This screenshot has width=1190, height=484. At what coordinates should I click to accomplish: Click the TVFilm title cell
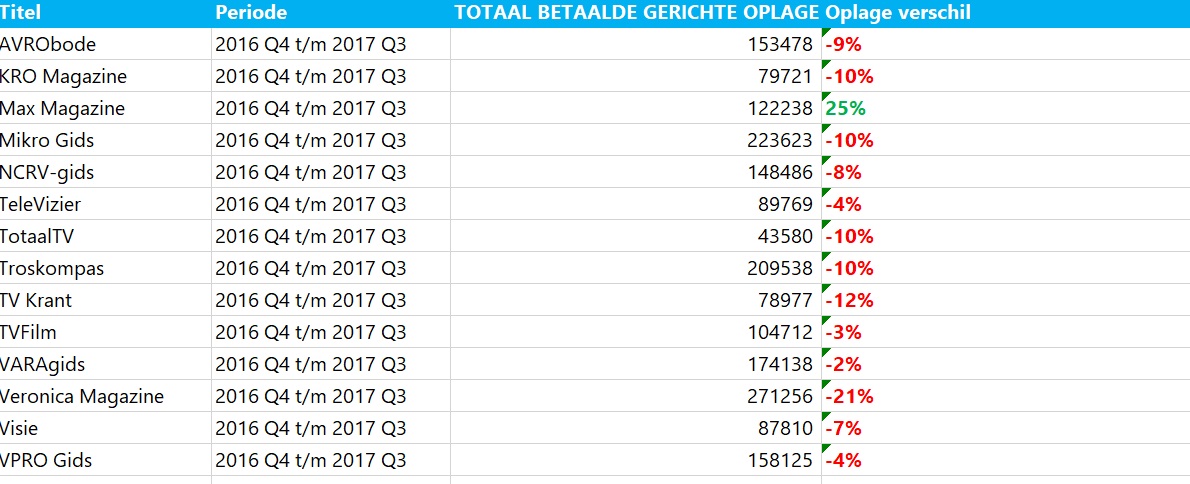(105, 332)
